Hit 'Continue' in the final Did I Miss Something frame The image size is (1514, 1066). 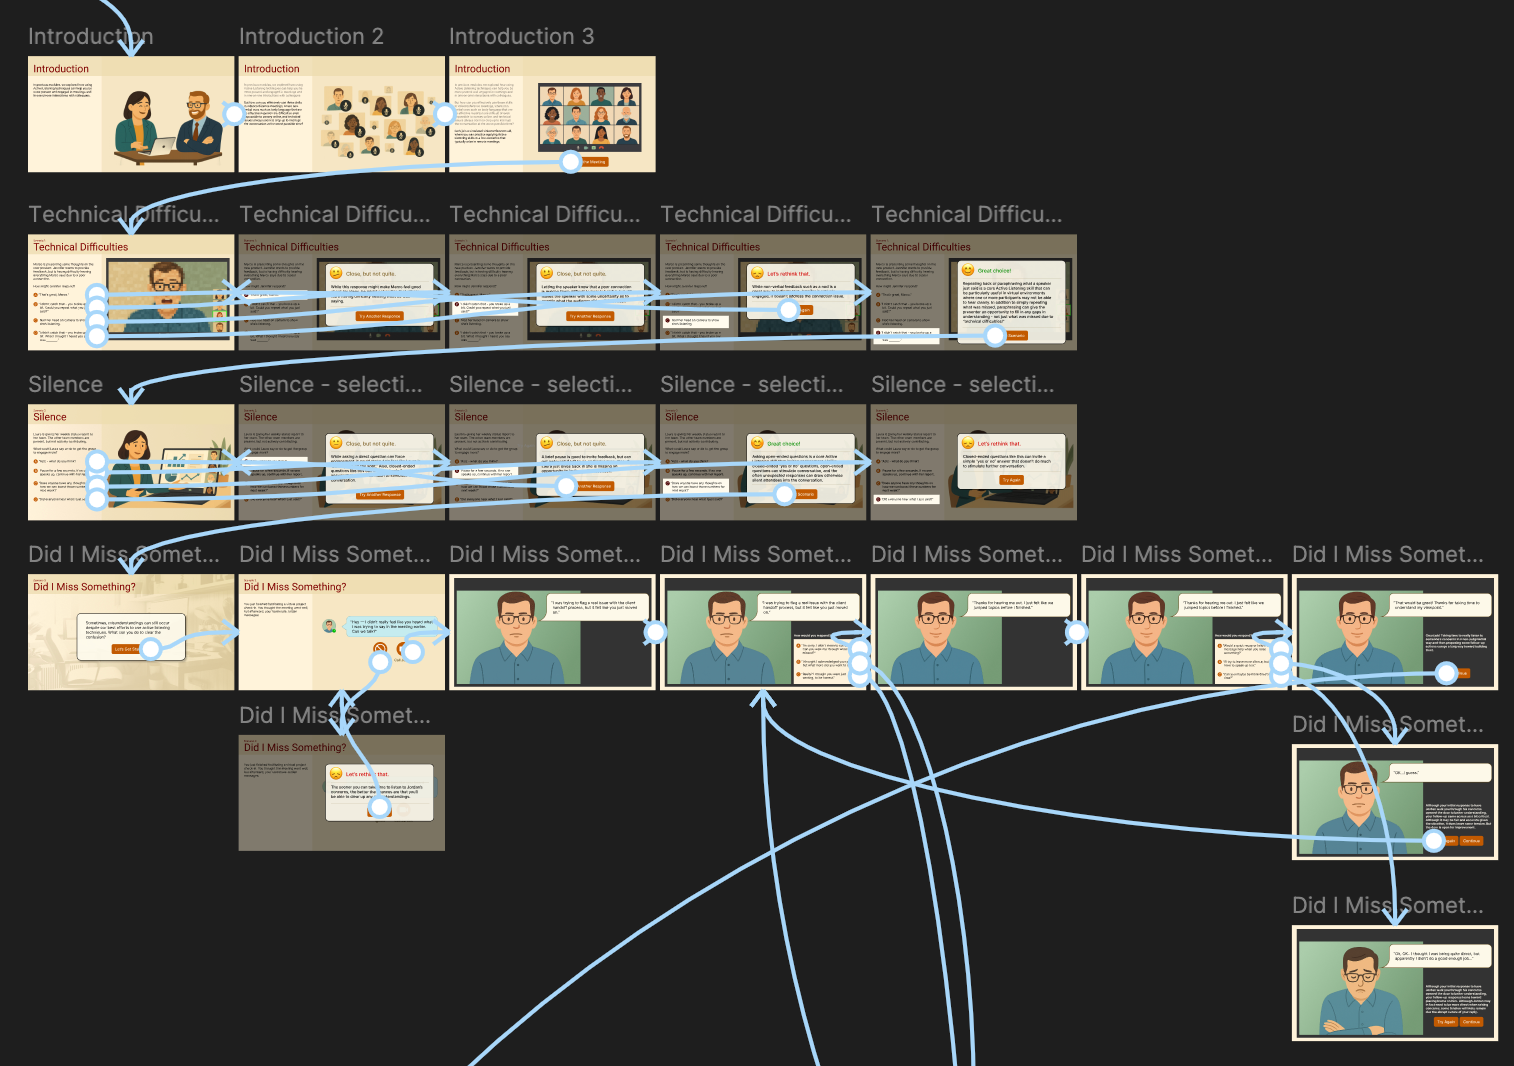[1471, 1022]
